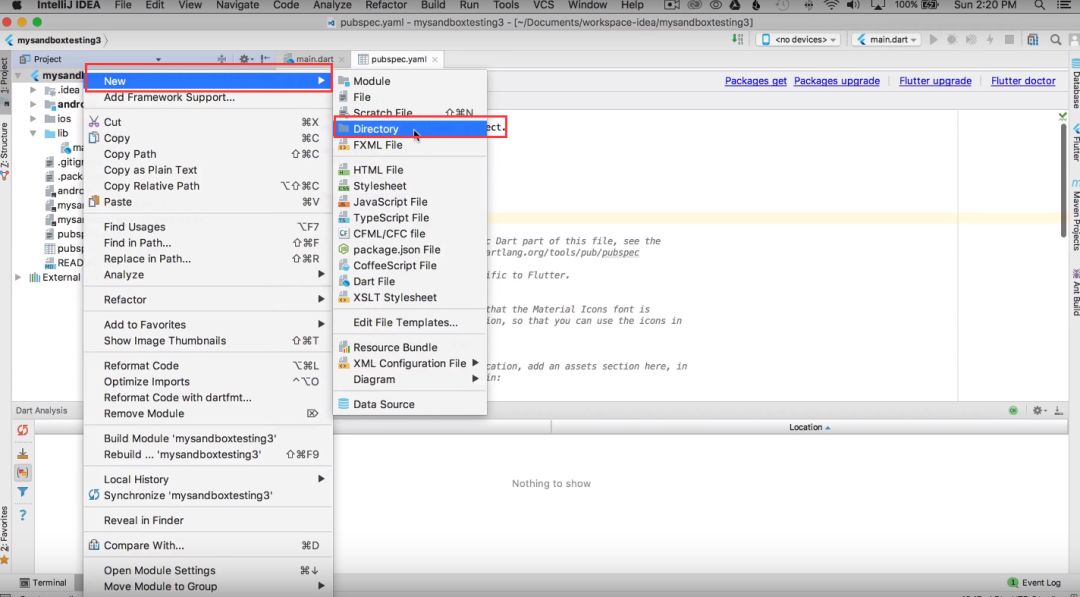Expand the .idea folder
The width and height of the screenshot is (1080, 597).
pos(33,90)
